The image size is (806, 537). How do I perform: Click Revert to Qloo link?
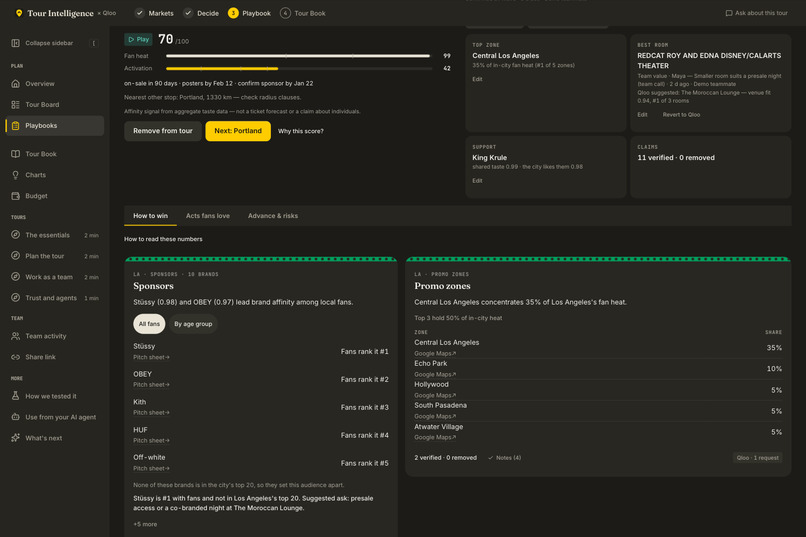pyautogui.click(x=681, y=115)
